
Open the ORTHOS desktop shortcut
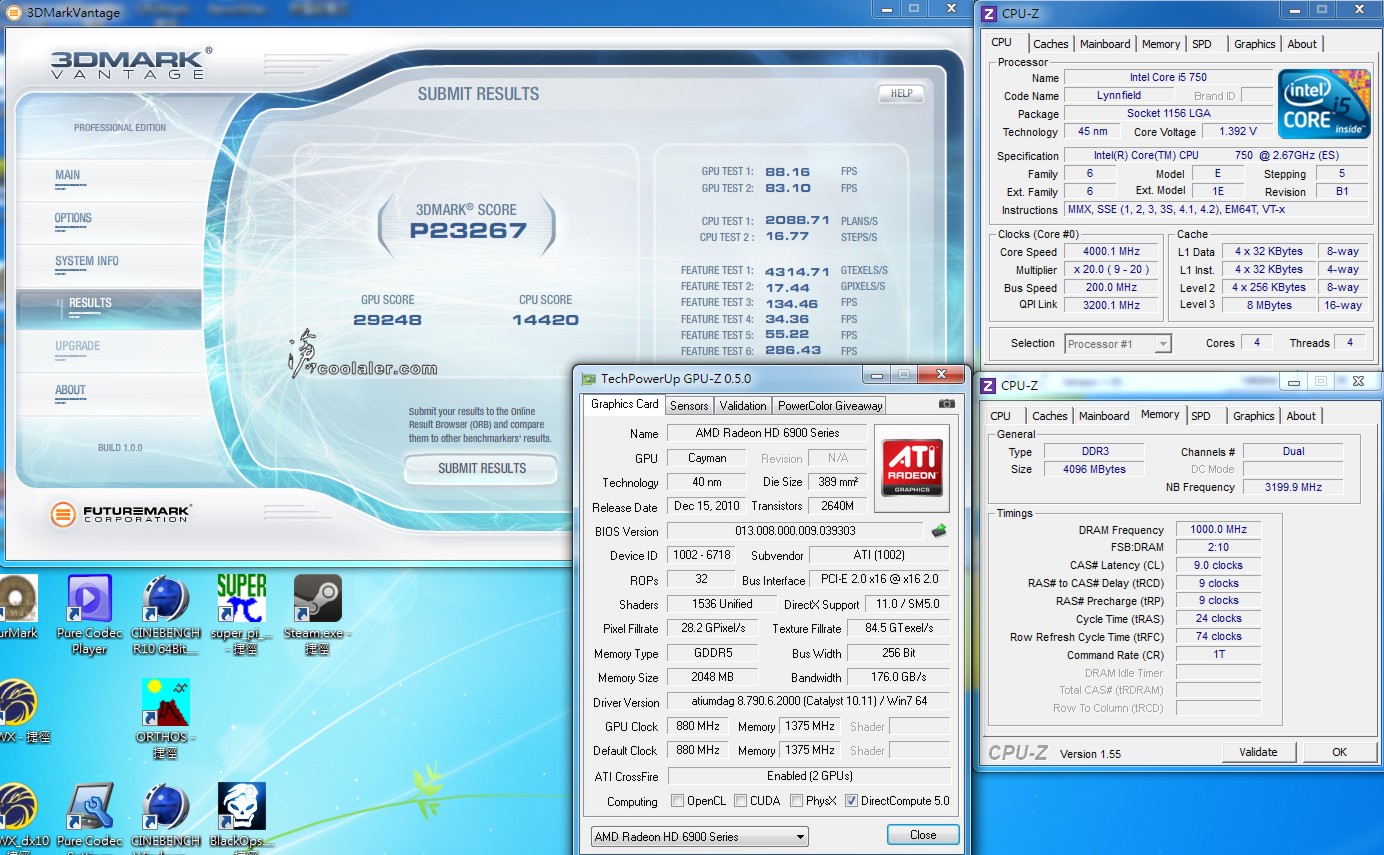[165, 718]
